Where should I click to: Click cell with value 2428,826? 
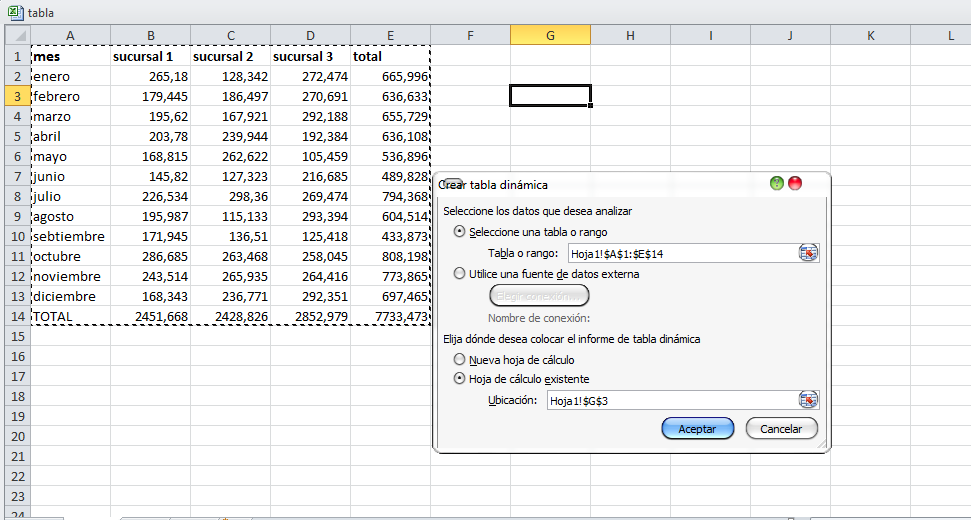[x=230, y=316]
